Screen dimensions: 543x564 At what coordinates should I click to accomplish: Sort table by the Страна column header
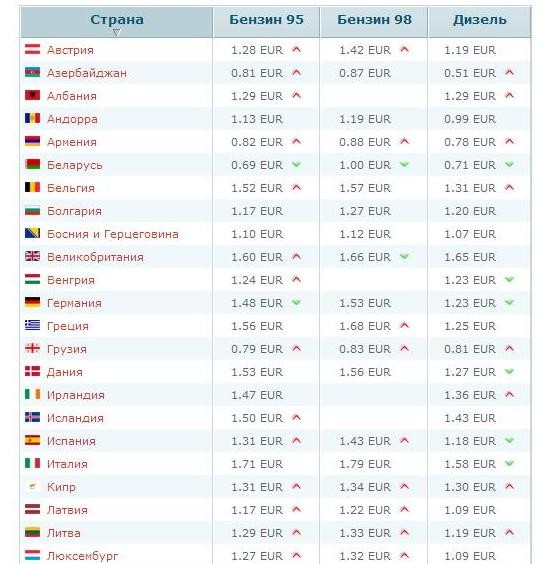(117, 19)
